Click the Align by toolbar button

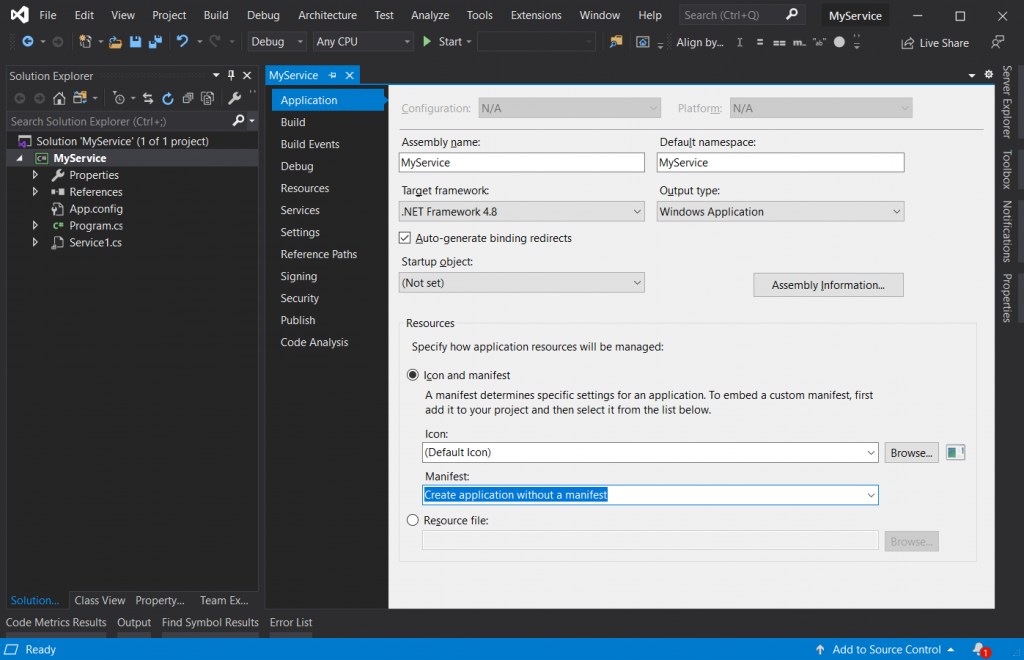pos(699,42)
